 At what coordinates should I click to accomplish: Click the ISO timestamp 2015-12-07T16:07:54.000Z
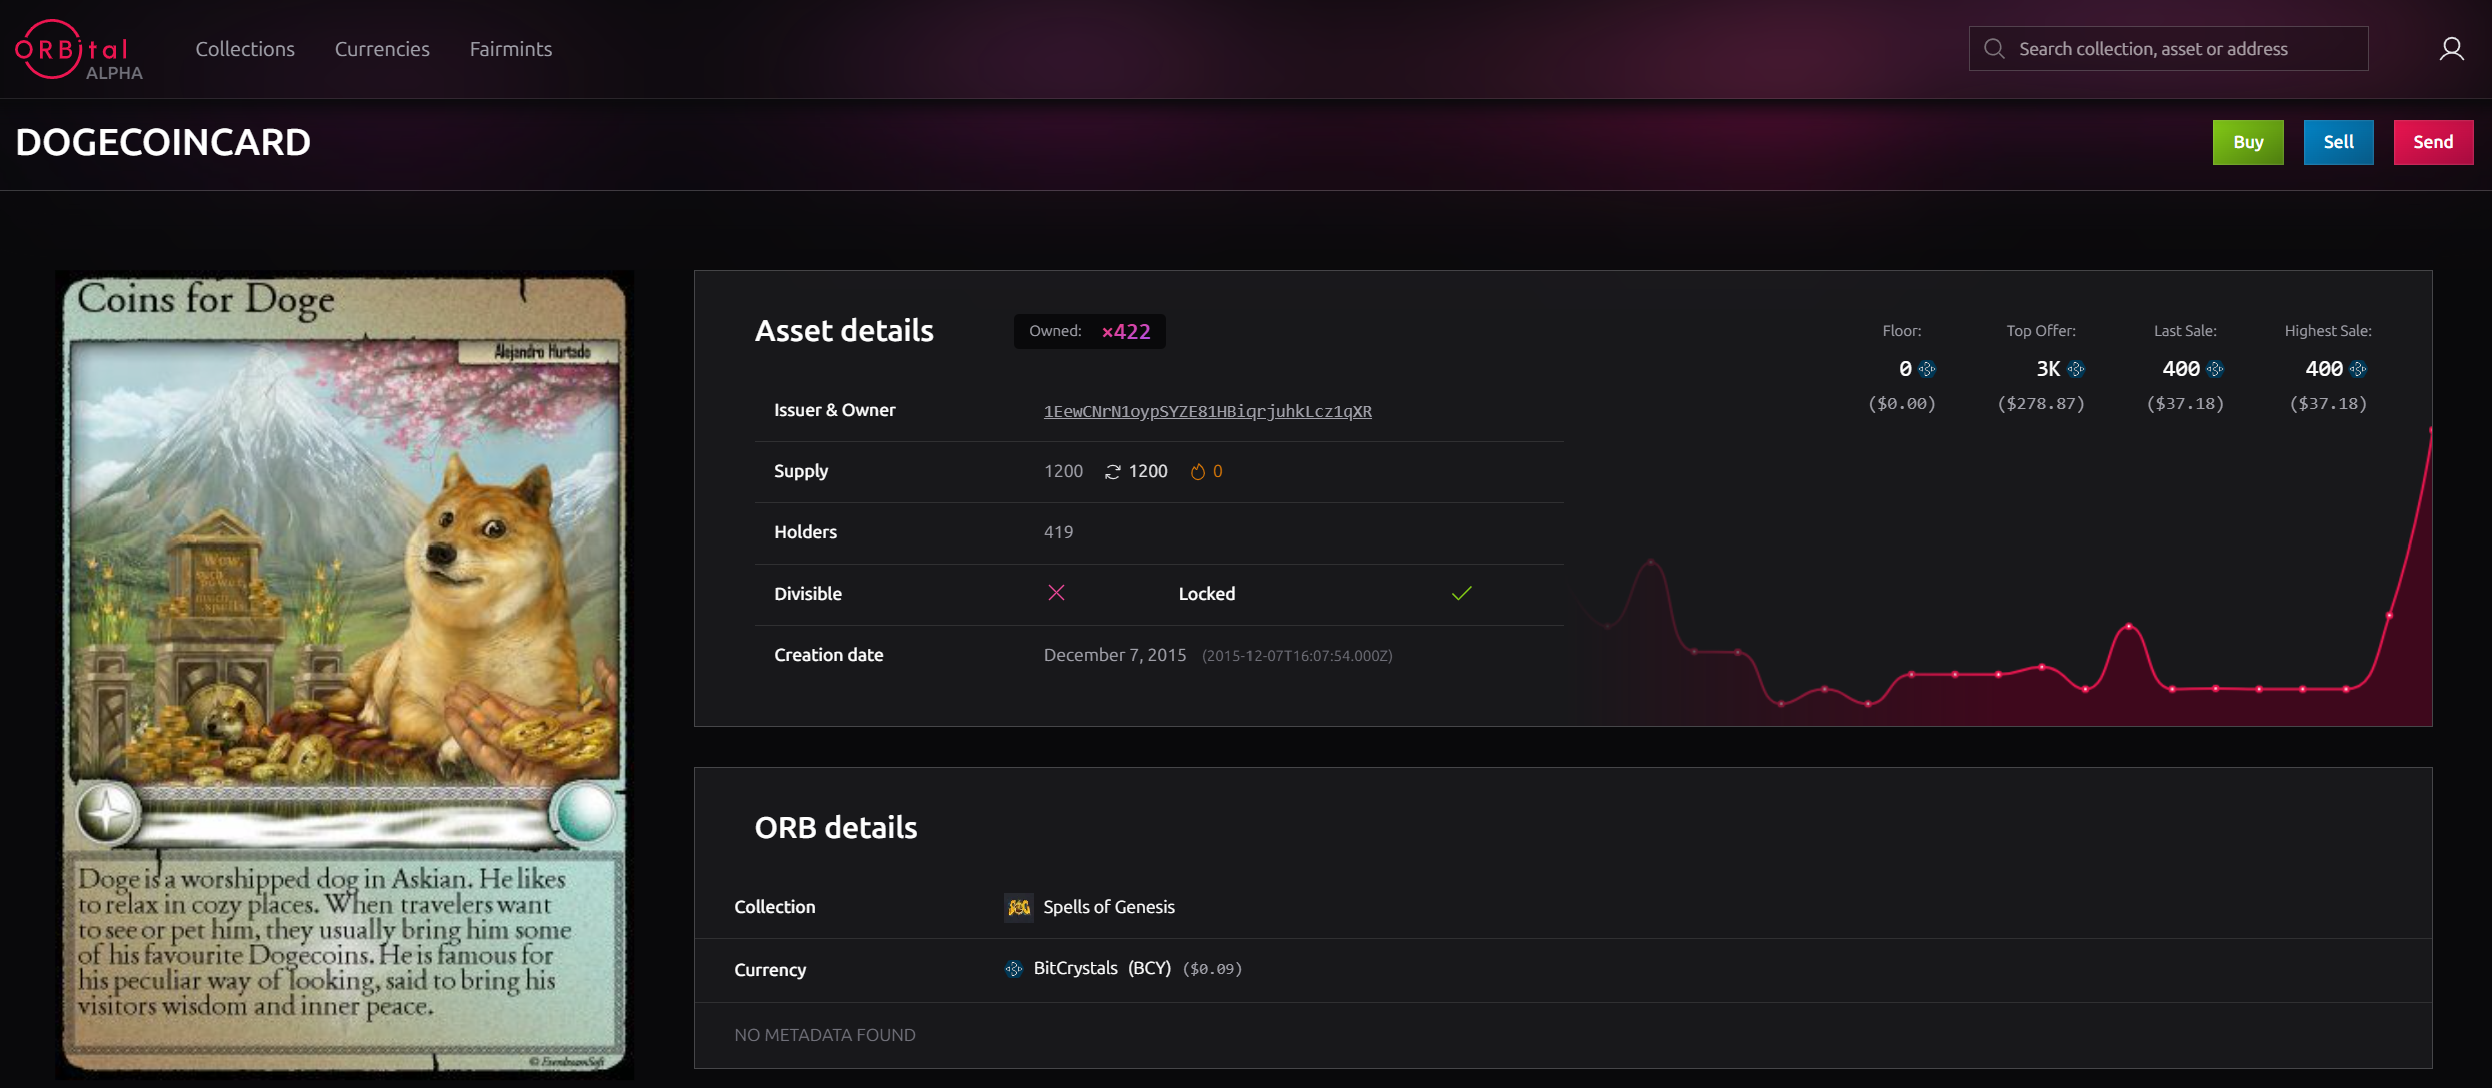(x=1297, y=656)
